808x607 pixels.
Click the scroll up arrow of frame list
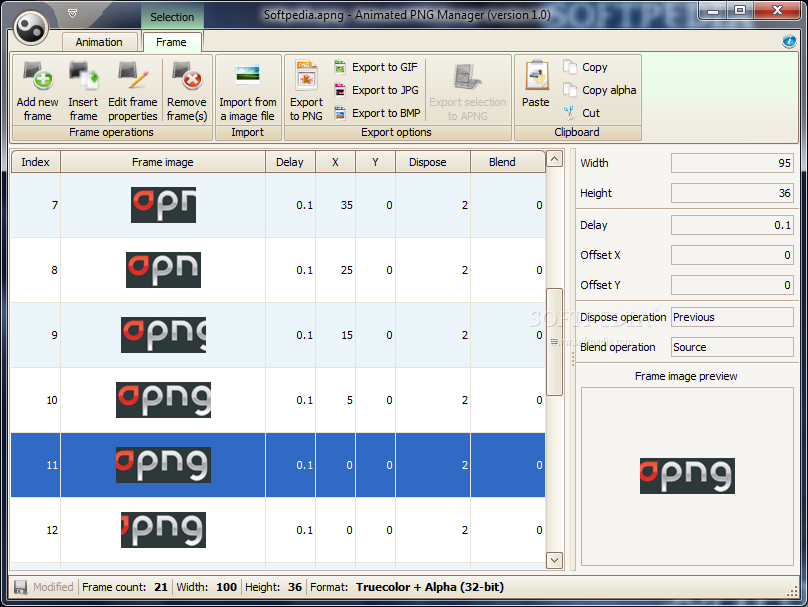click(554, 159)
